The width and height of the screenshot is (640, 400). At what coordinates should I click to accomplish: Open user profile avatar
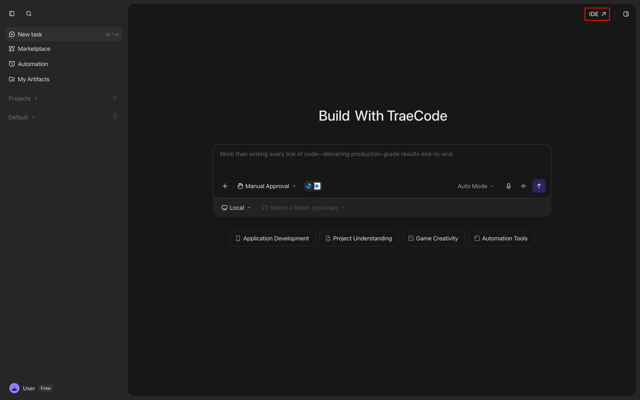click(14, 388)
